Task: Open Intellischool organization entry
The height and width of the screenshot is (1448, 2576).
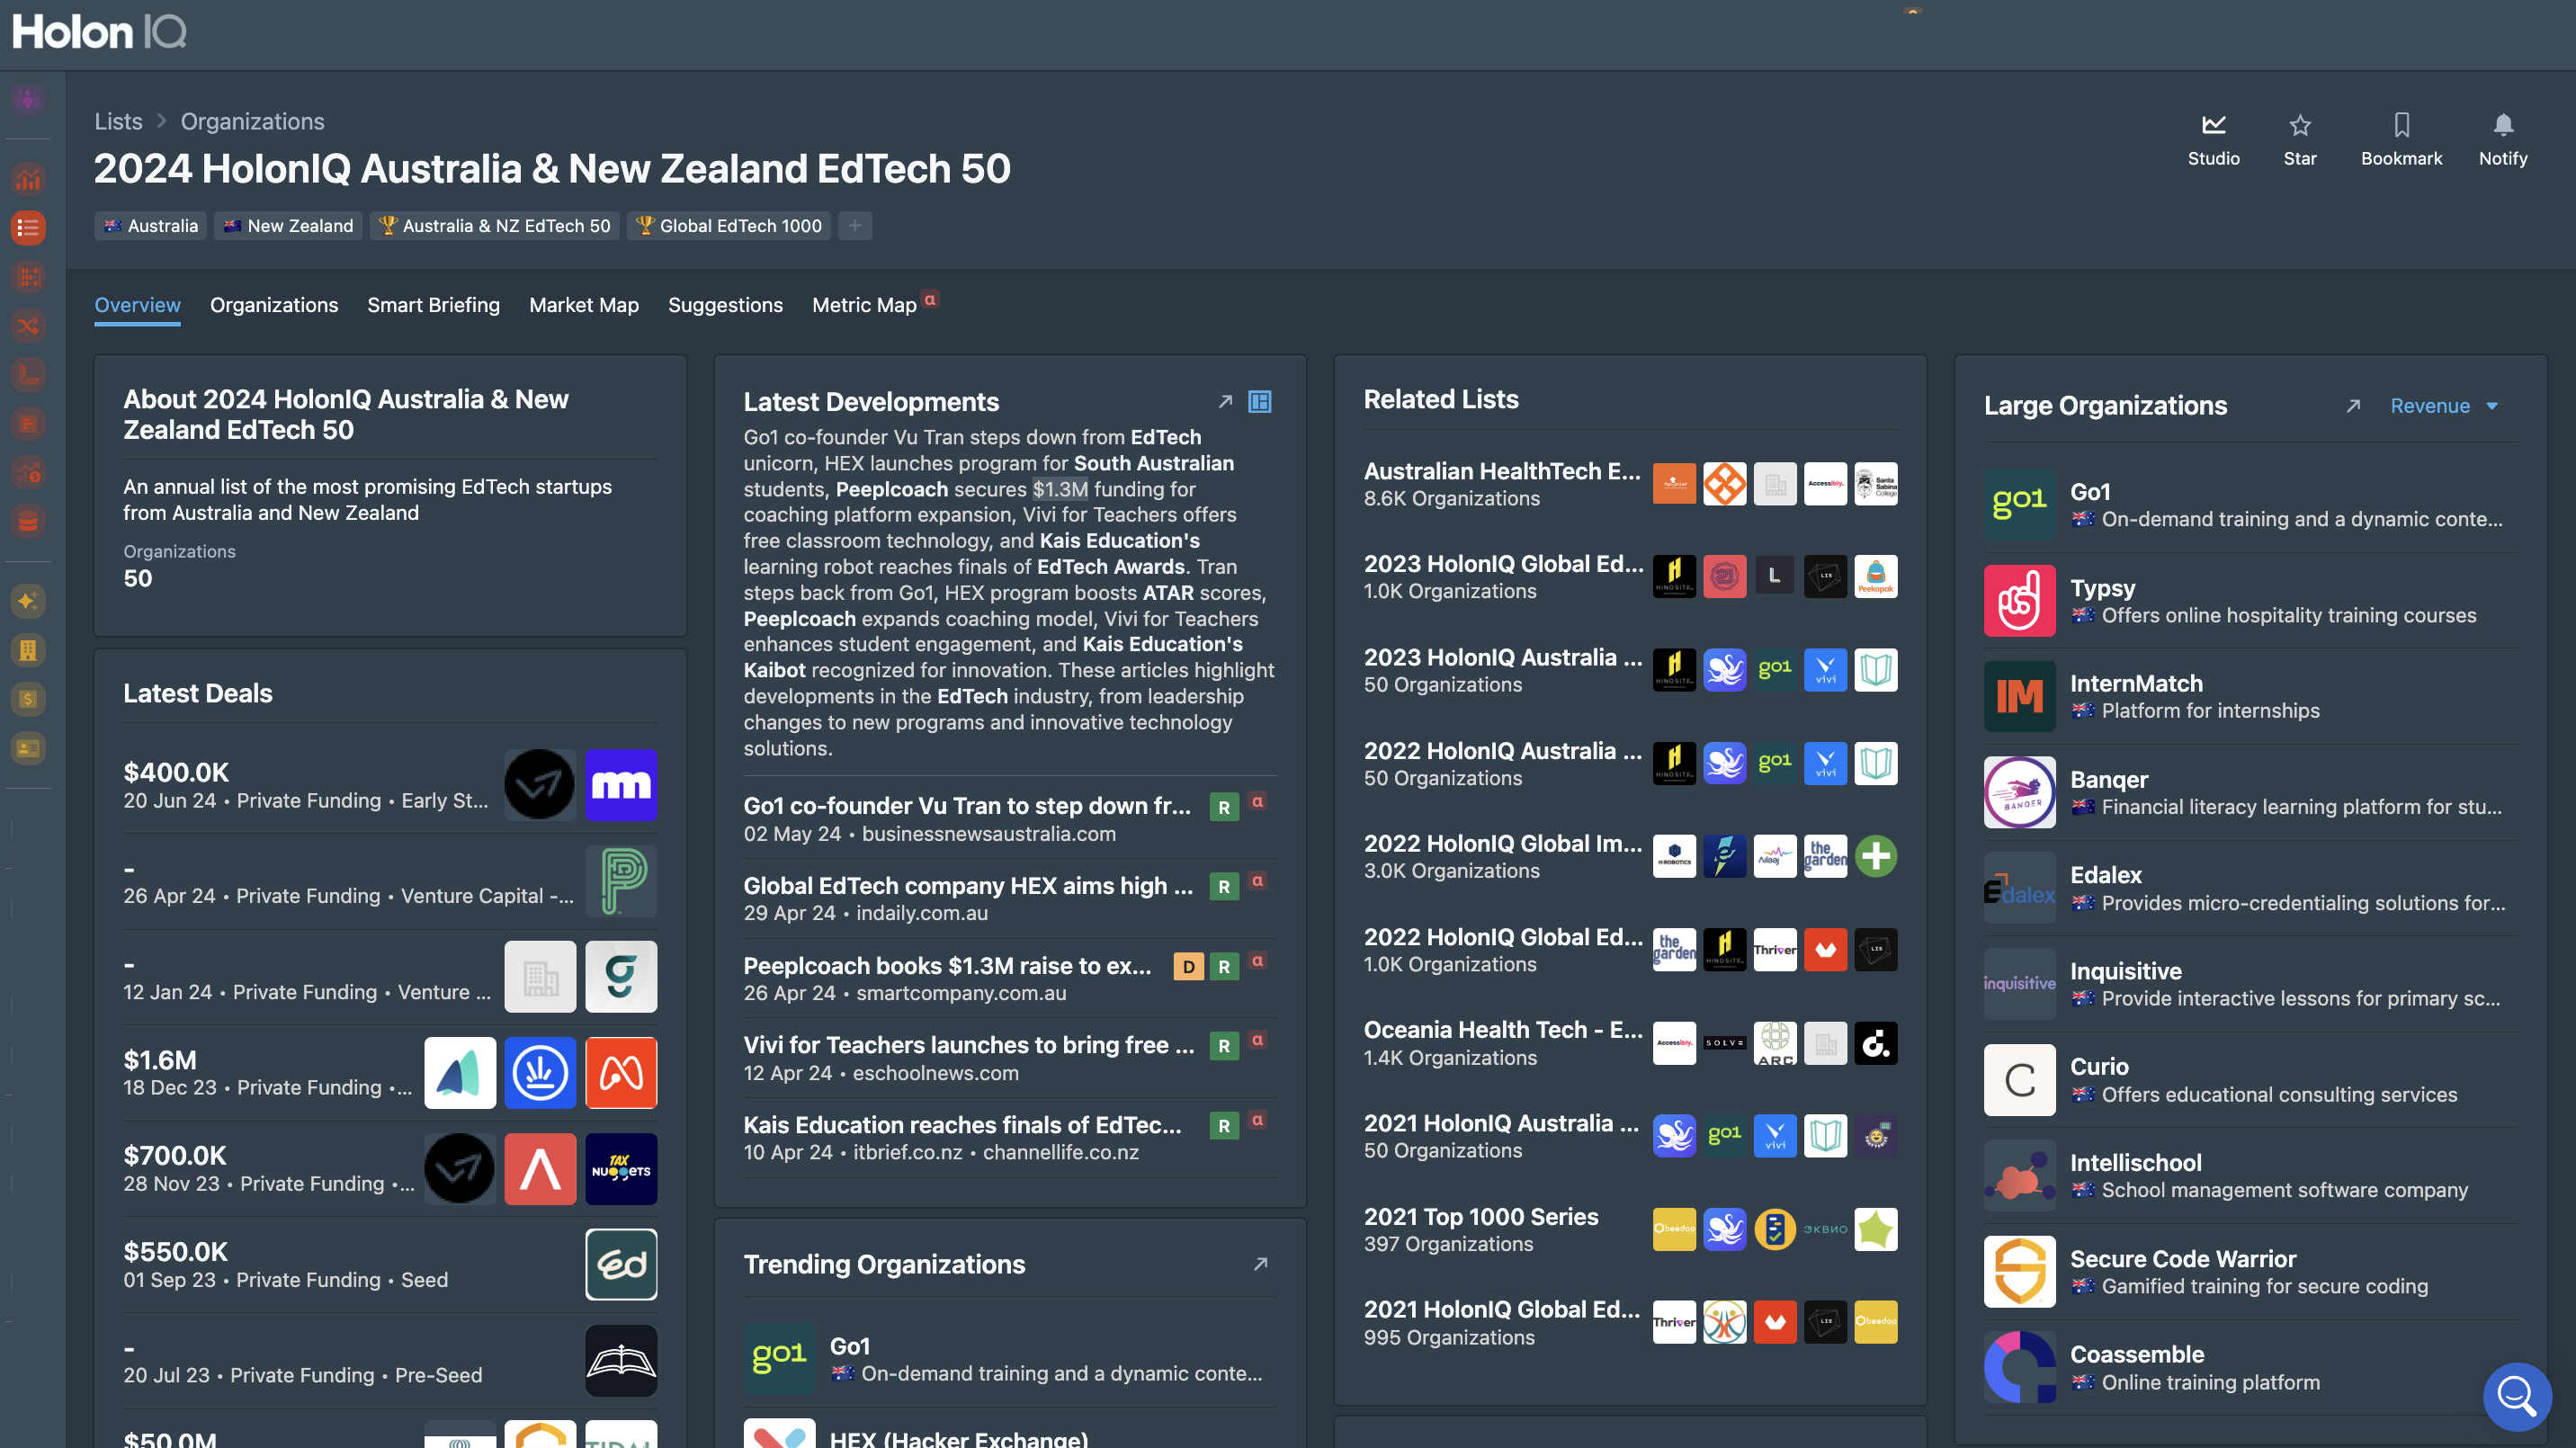Action: (2250, 1176)
